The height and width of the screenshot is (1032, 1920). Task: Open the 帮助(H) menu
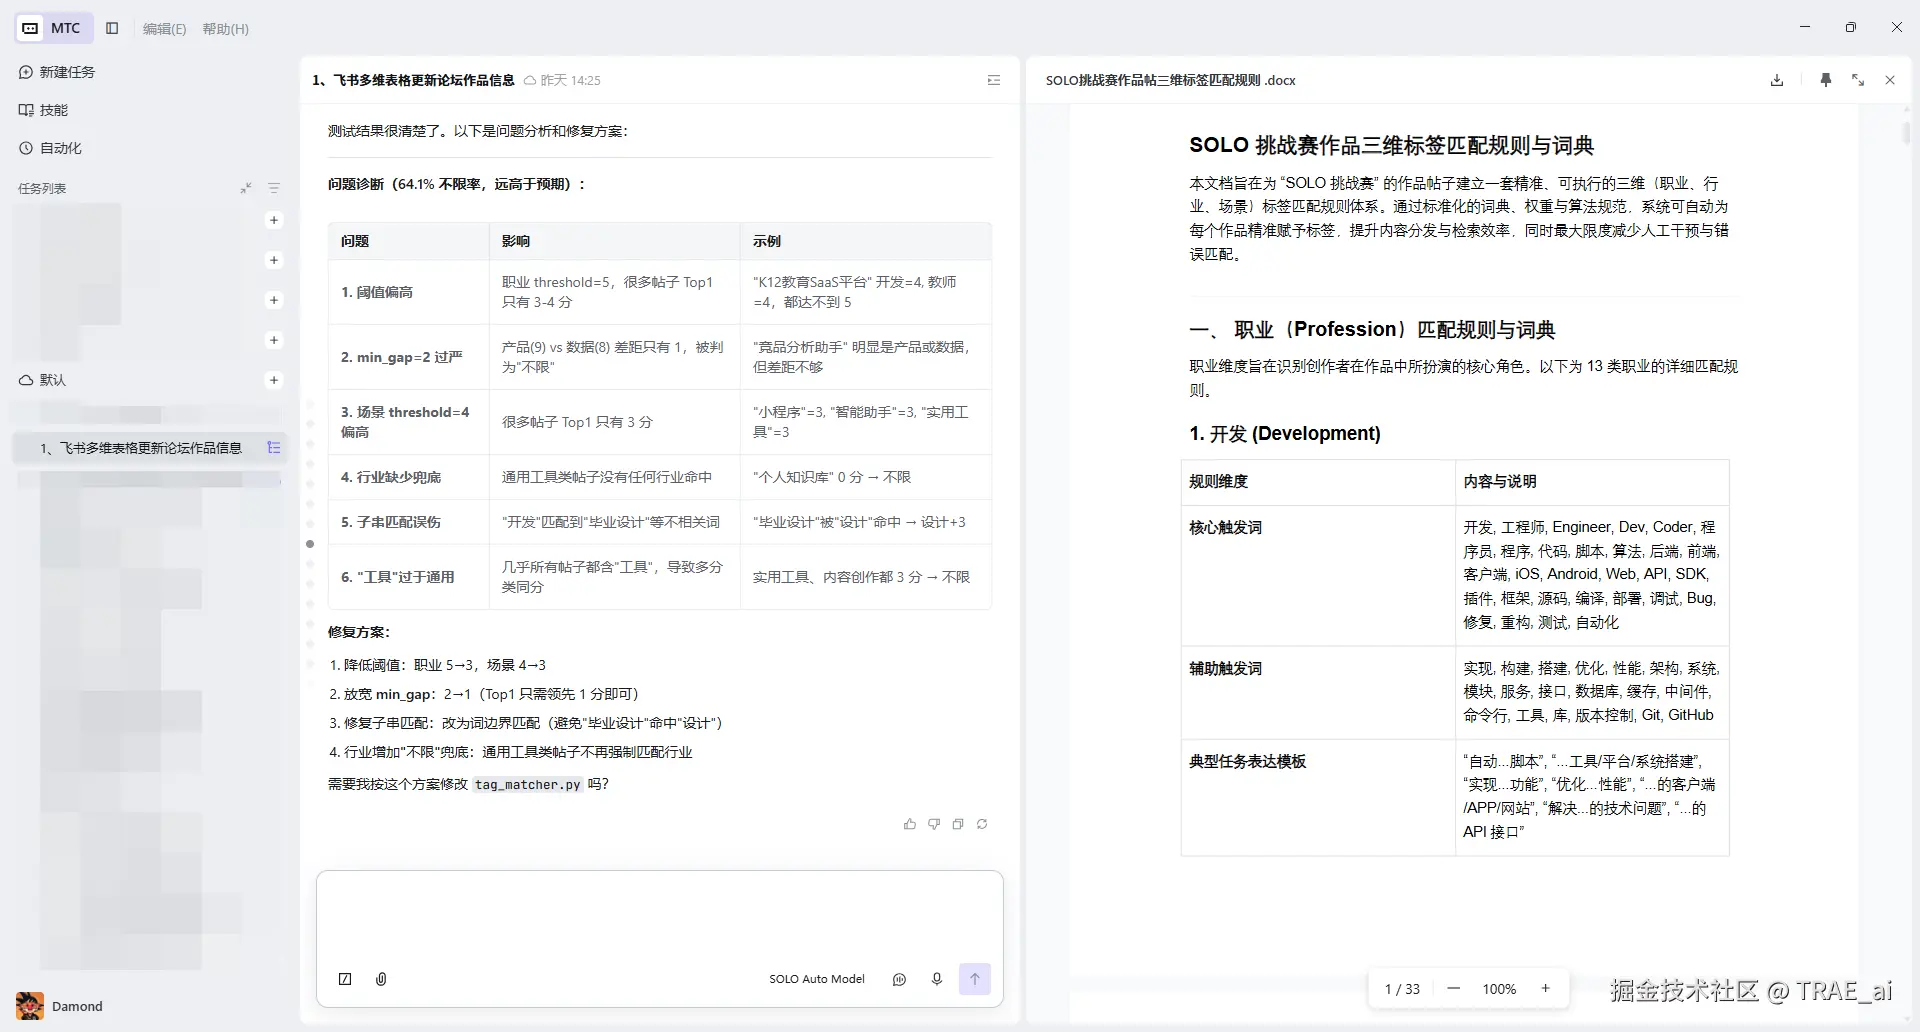(225, 29)
